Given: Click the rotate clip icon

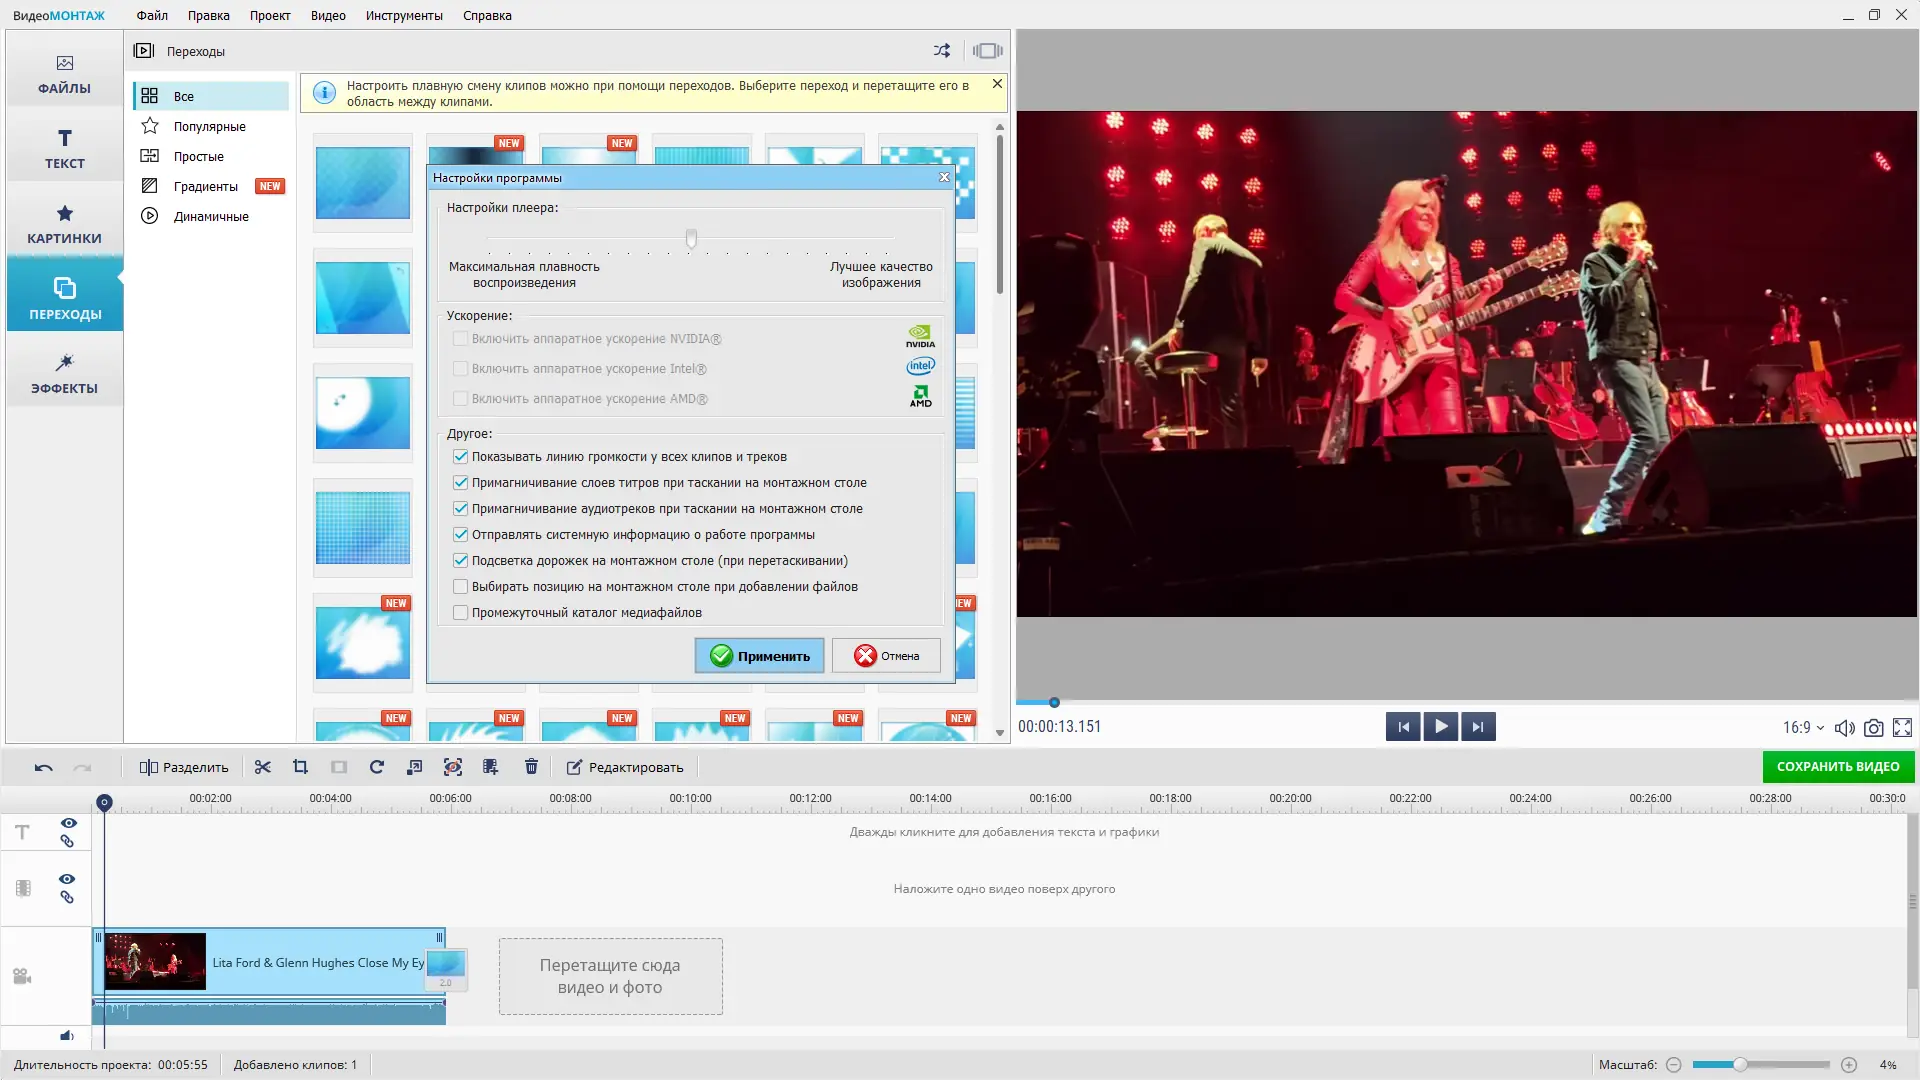Looking at the screenshot, I should point(377,767).
